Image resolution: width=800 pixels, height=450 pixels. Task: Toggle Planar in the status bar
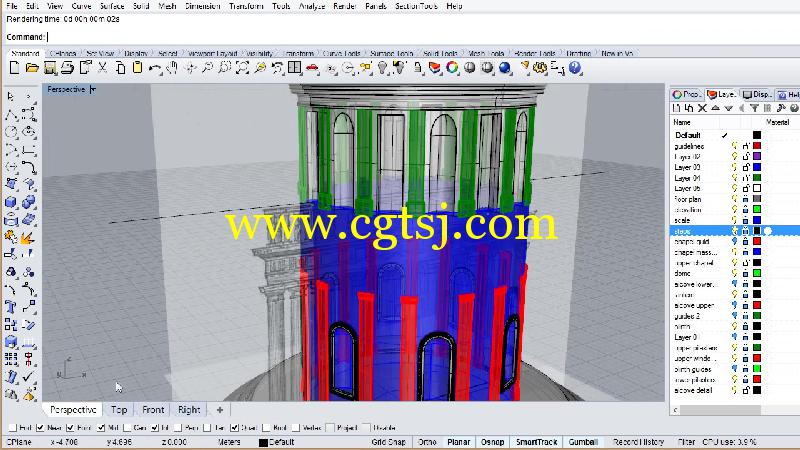coord(459,442)
